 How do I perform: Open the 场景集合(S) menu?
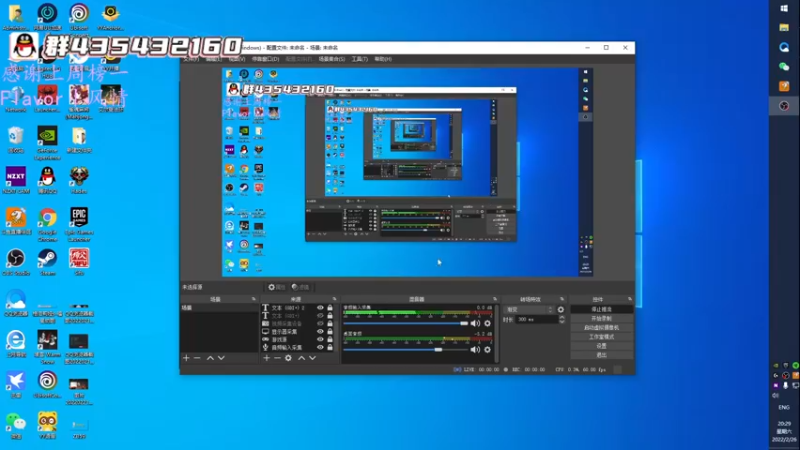tap(332, 59)
